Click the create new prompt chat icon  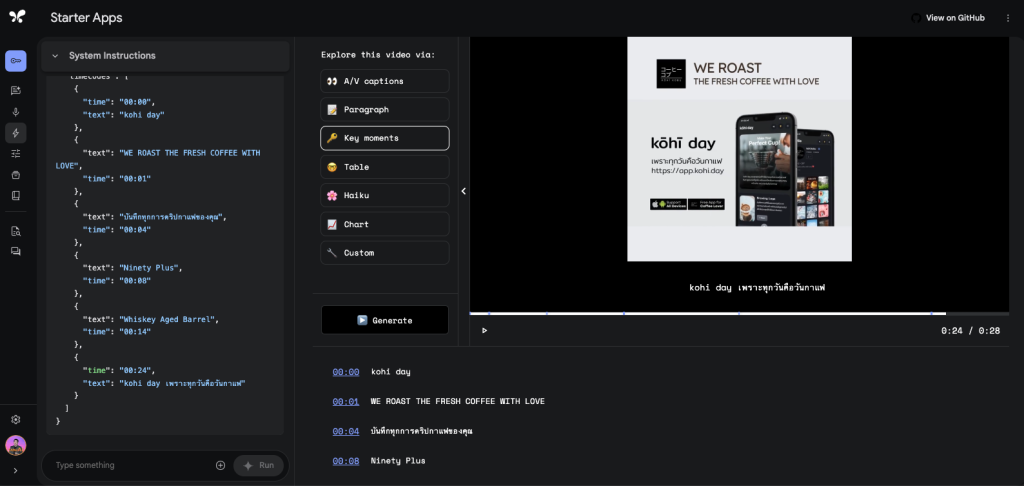point(16,90)
